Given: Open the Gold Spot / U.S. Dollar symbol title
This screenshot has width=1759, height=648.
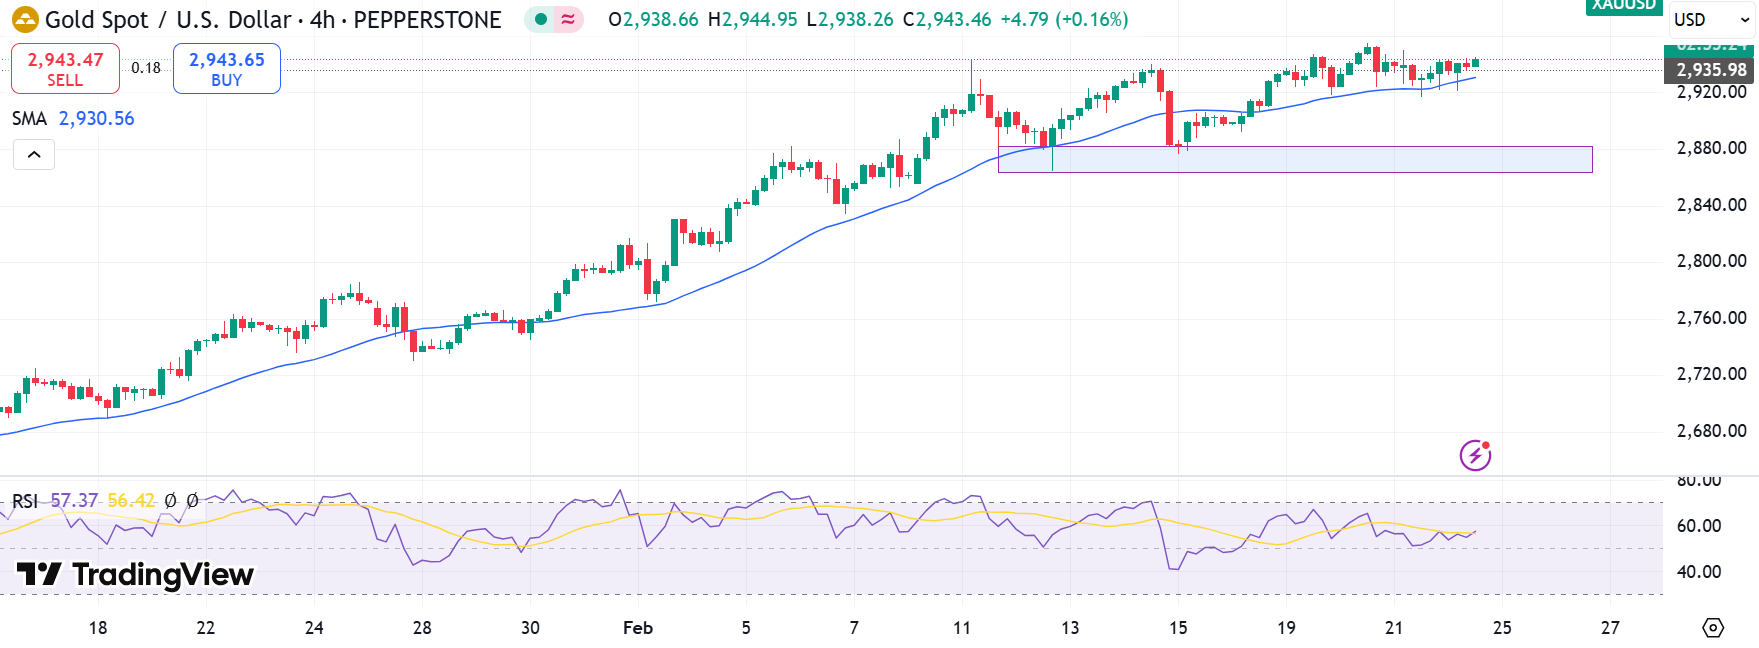Looking at the screenshot, I should pos(273,20).
